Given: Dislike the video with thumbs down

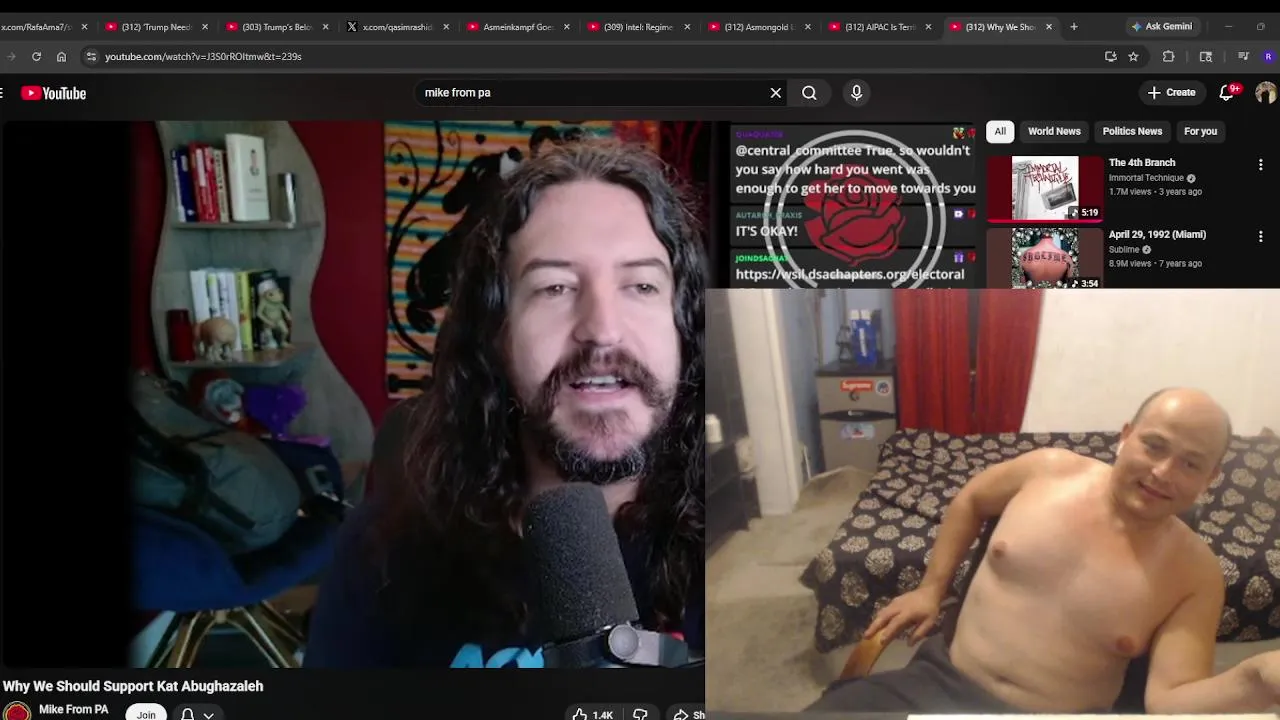Looking at the screenshot, I should [x=640, y=715].
